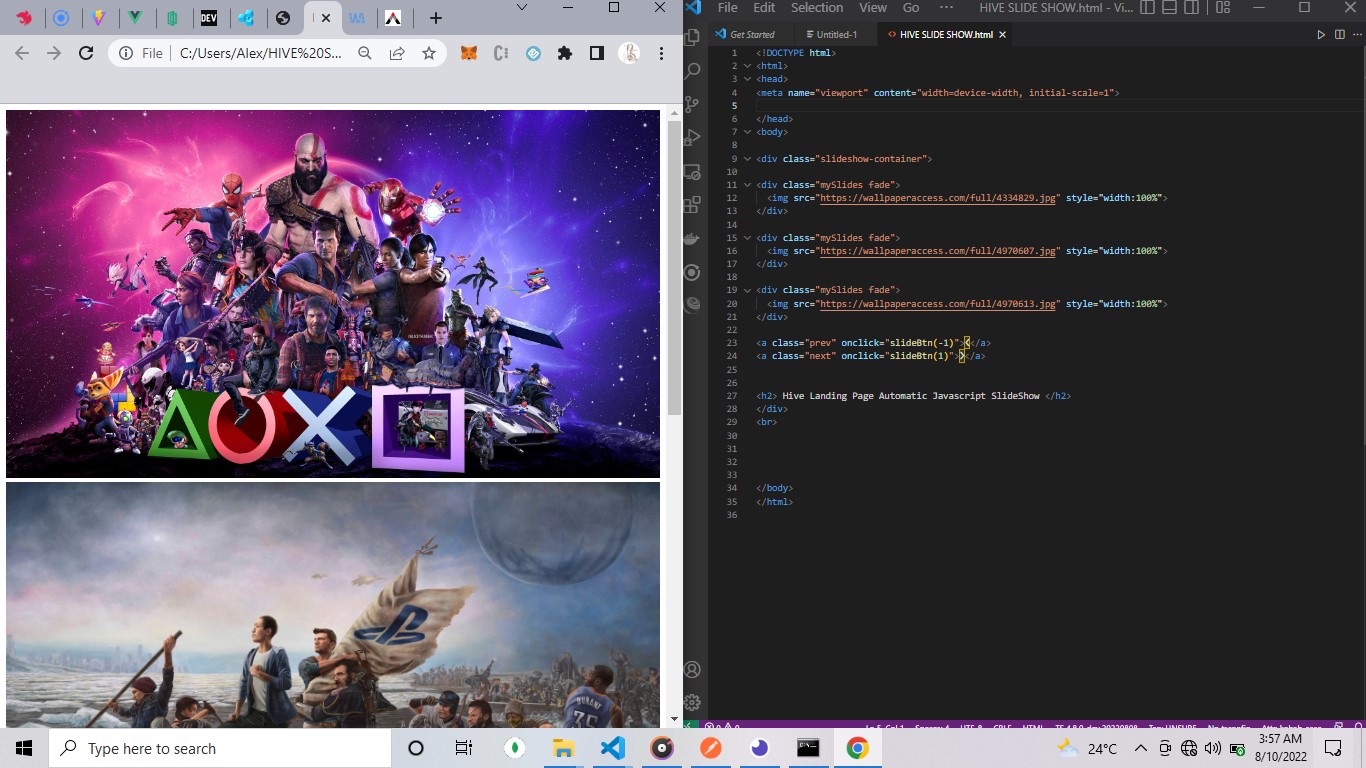Open File Explorer from the taskbar
Image resolution: width=1366 pixels, height=768 pixels.
tap(563, 748)
